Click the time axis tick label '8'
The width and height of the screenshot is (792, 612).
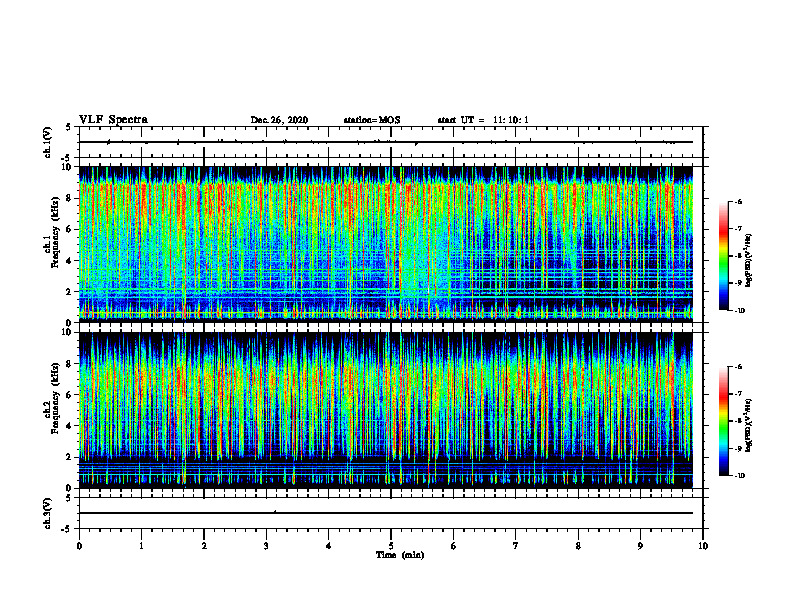coord(578,546)
